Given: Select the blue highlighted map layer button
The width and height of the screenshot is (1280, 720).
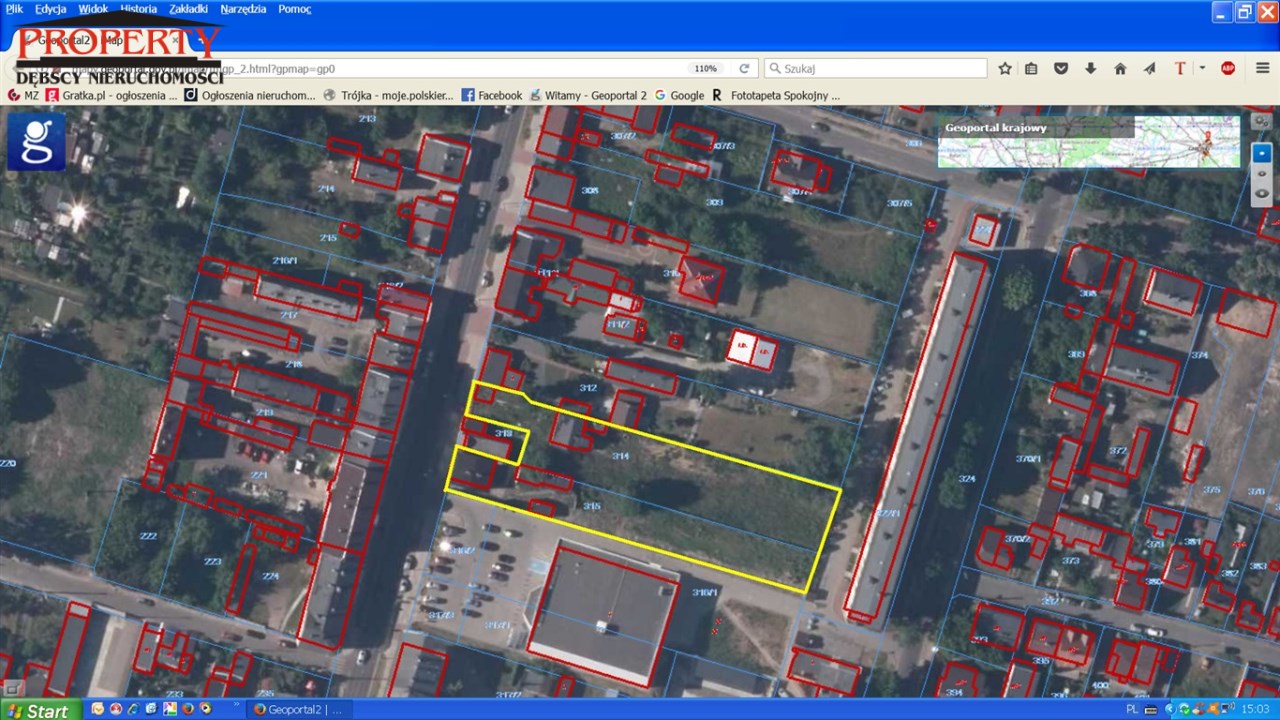Looking at the screenshot, I should coord(1262,153).
